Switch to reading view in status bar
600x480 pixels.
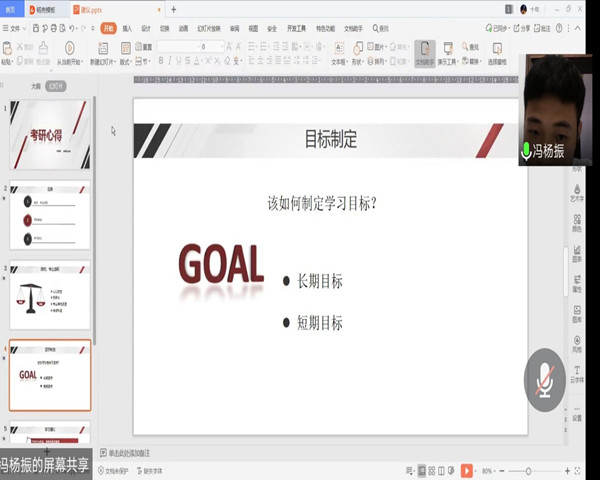point(441,471)
